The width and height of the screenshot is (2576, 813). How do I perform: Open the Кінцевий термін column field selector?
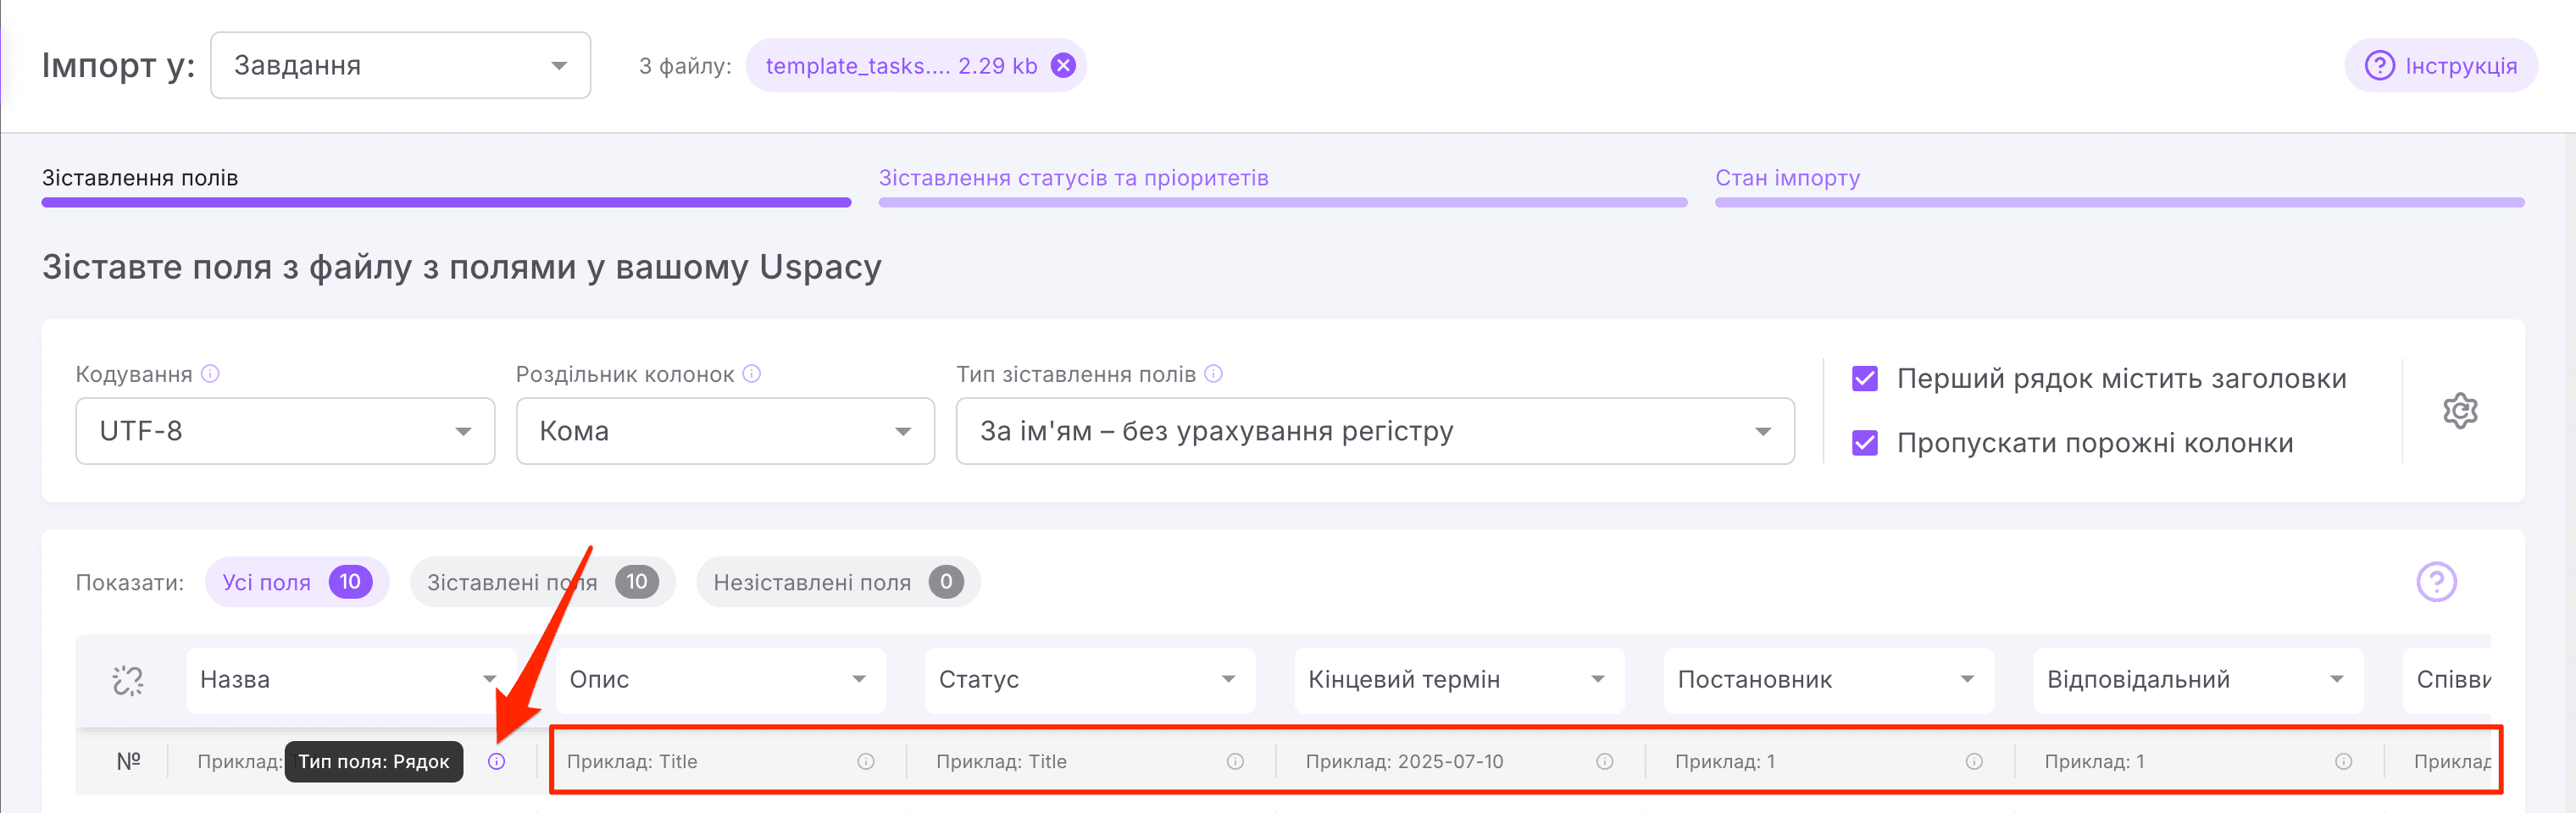pyautogui.click(x=1458, y=680)
